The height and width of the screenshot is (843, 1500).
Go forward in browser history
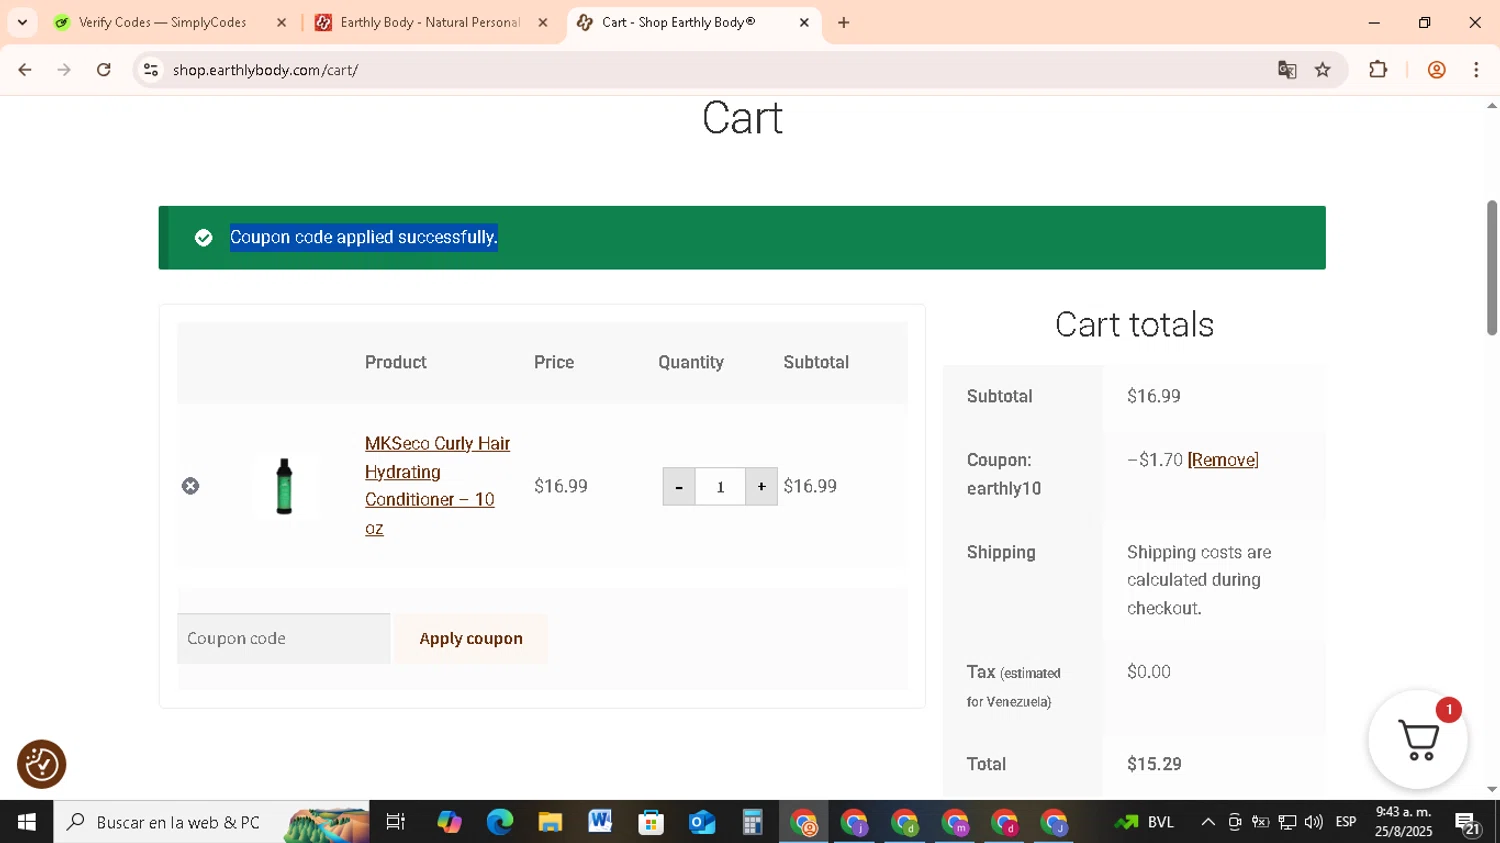click(x=64, y=70)
